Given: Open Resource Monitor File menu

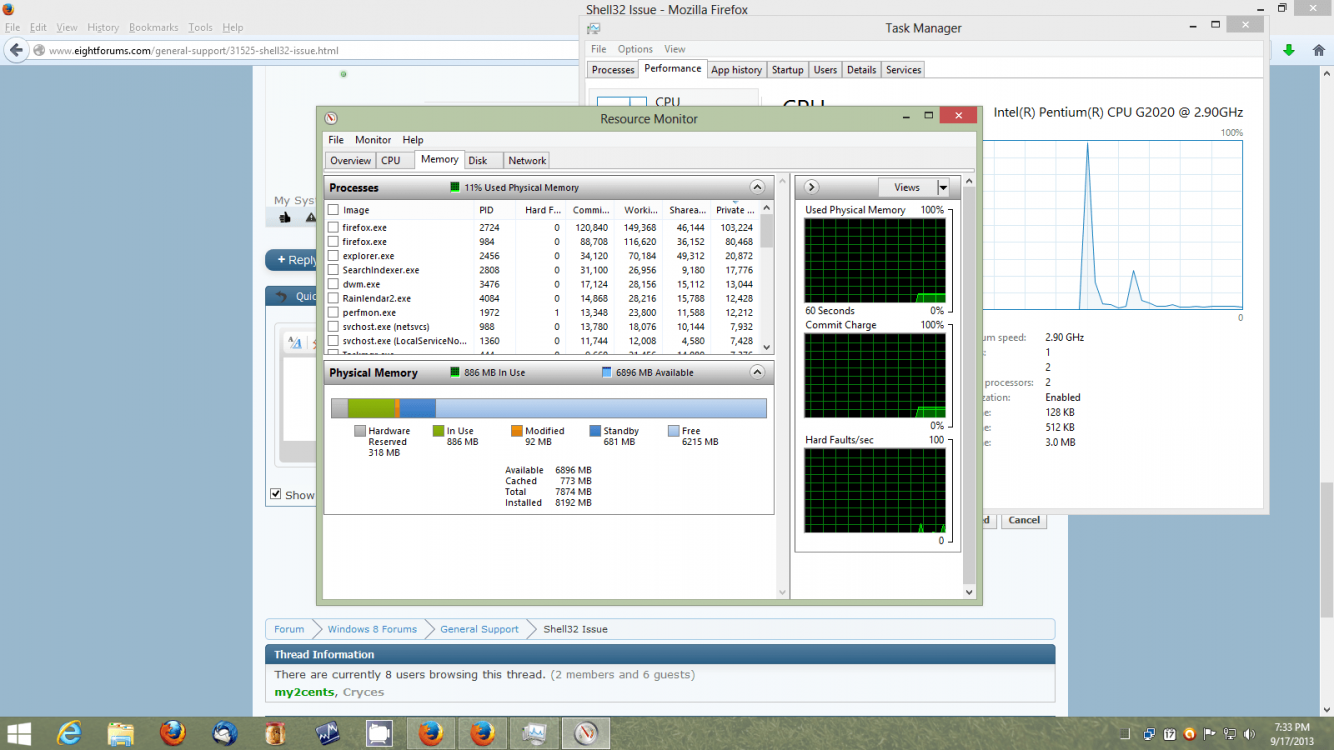Looking at the screenshot, I should coord(336,140).
